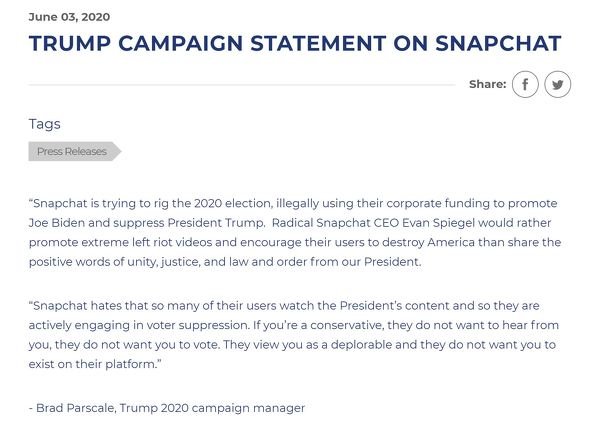Open the Press Releases tag

tap(75, 151)
